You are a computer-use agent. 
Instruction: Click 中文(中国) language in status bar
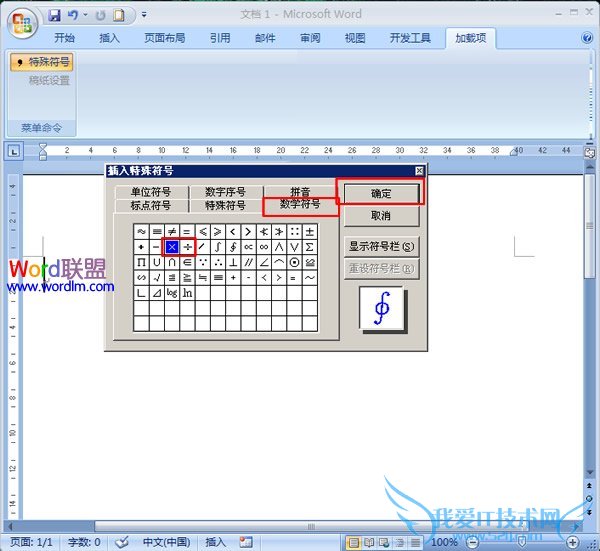point(166,542)
